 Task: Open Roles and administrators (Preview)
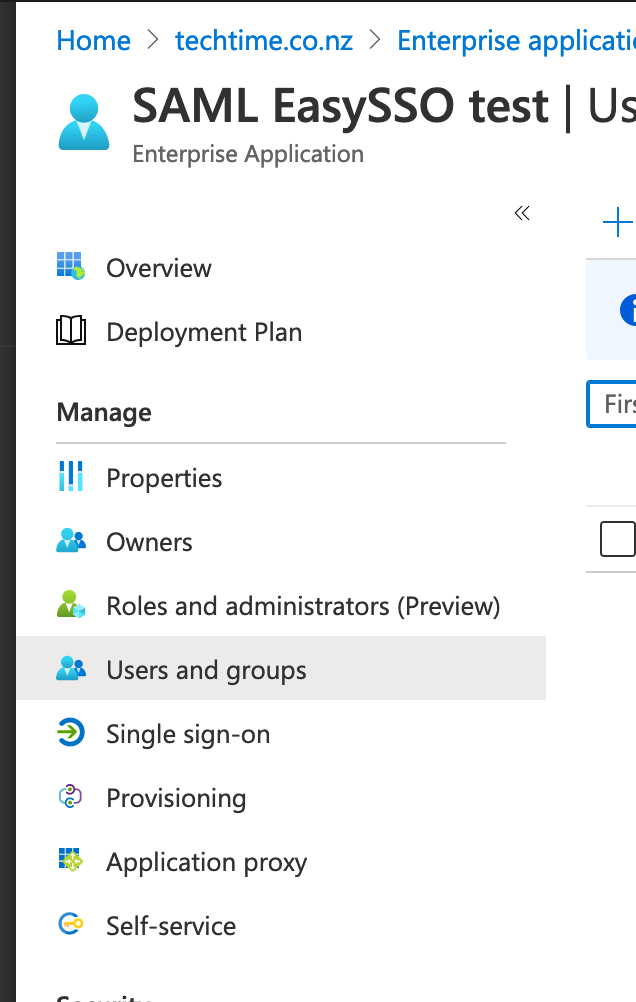[303, 606]
